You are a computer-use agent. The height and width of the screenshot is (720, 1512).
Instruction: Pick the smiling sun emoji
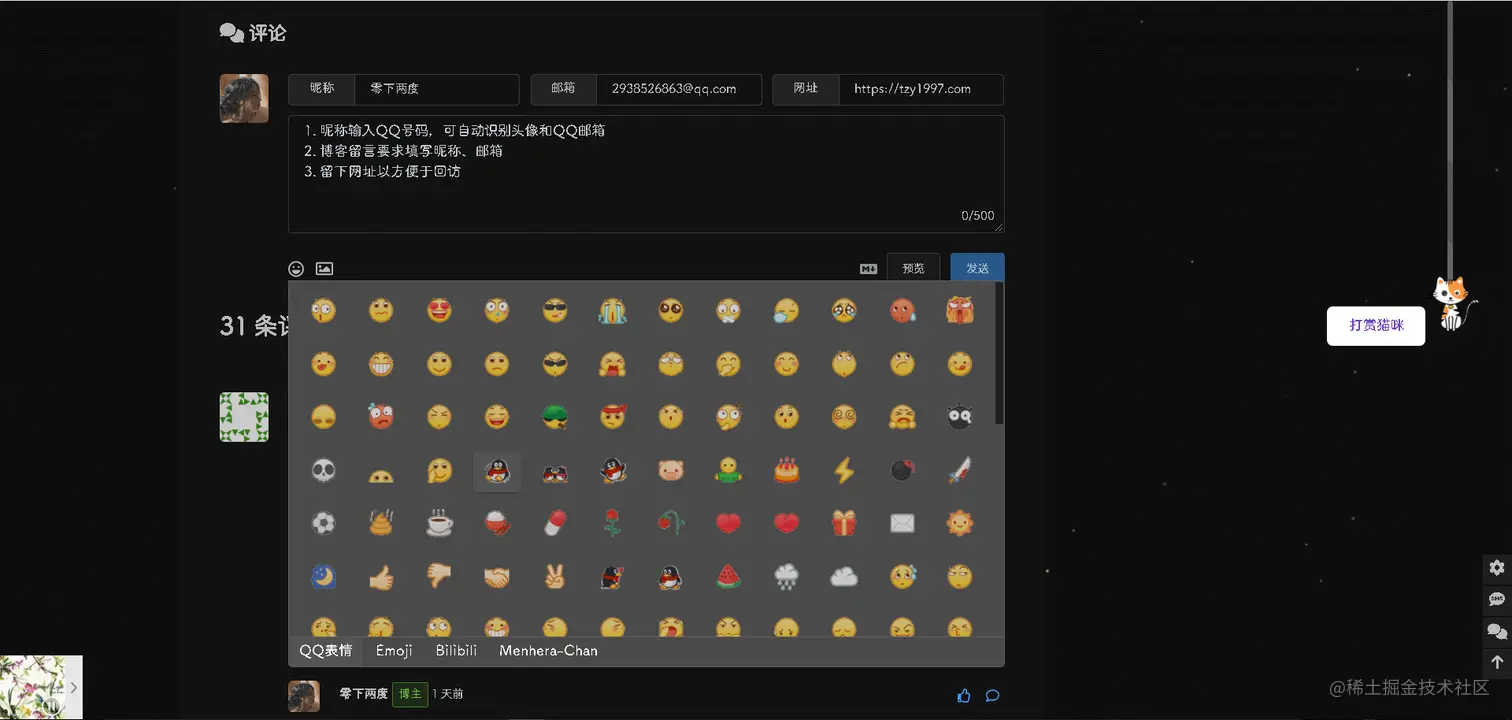tap(960, 523)
